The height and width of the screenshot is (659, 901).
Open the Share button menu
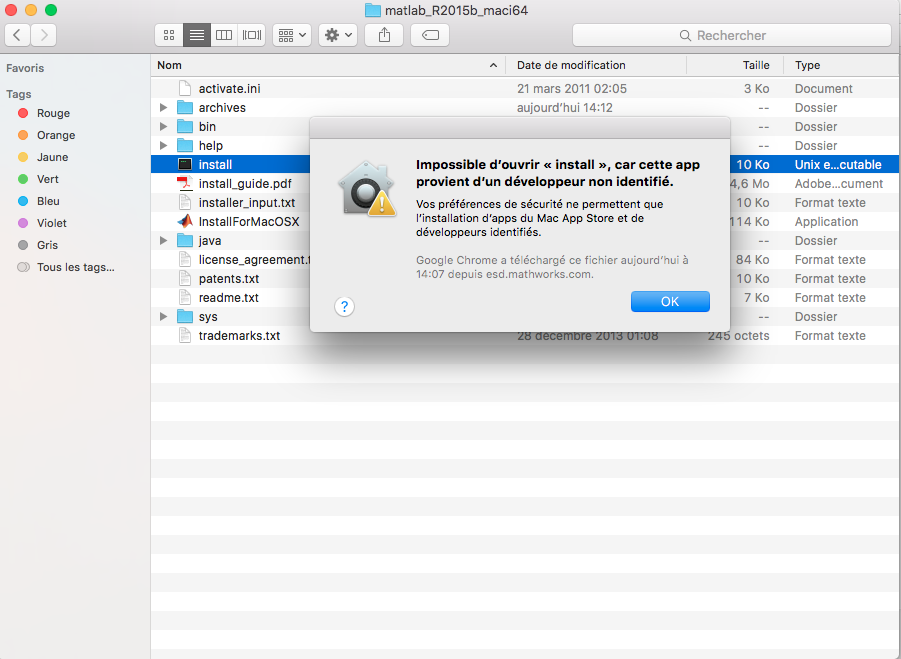point(384,35)
